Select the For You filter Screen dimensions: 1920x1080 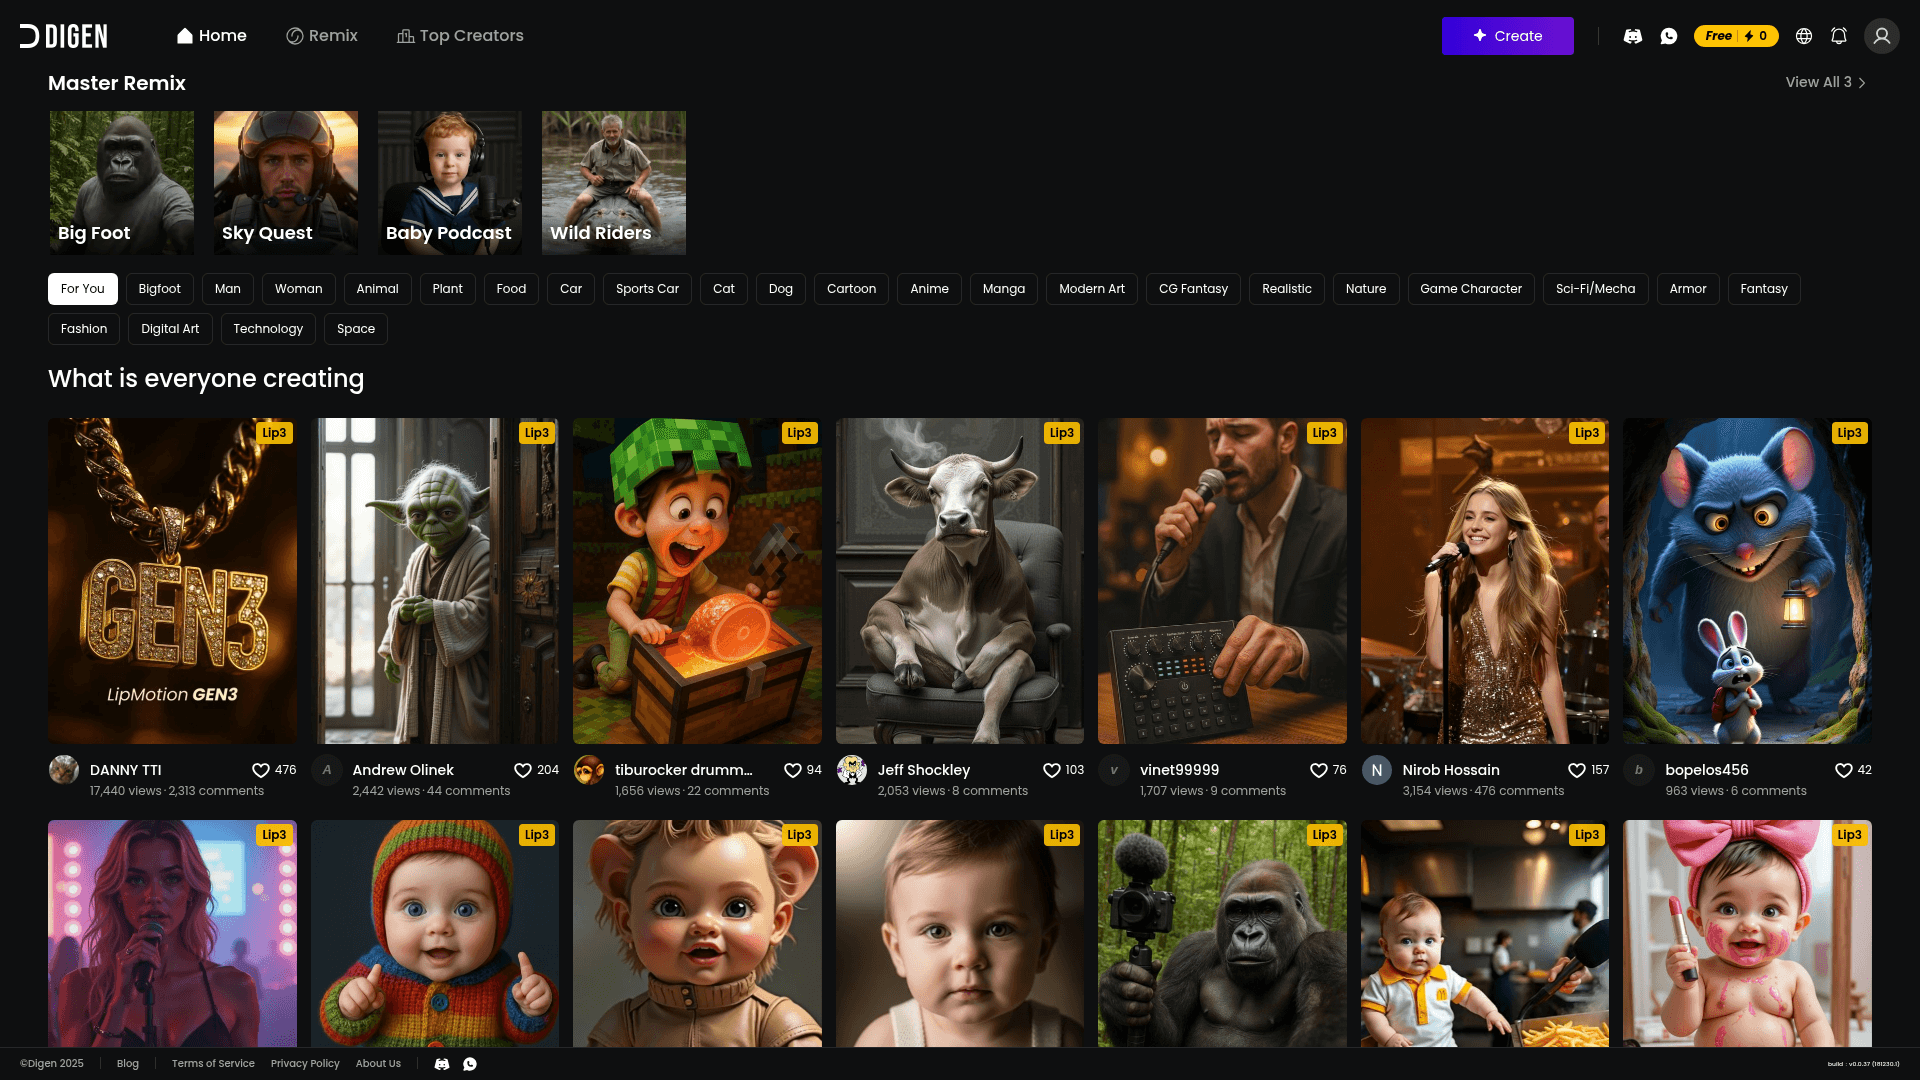(x=83, y=289)
